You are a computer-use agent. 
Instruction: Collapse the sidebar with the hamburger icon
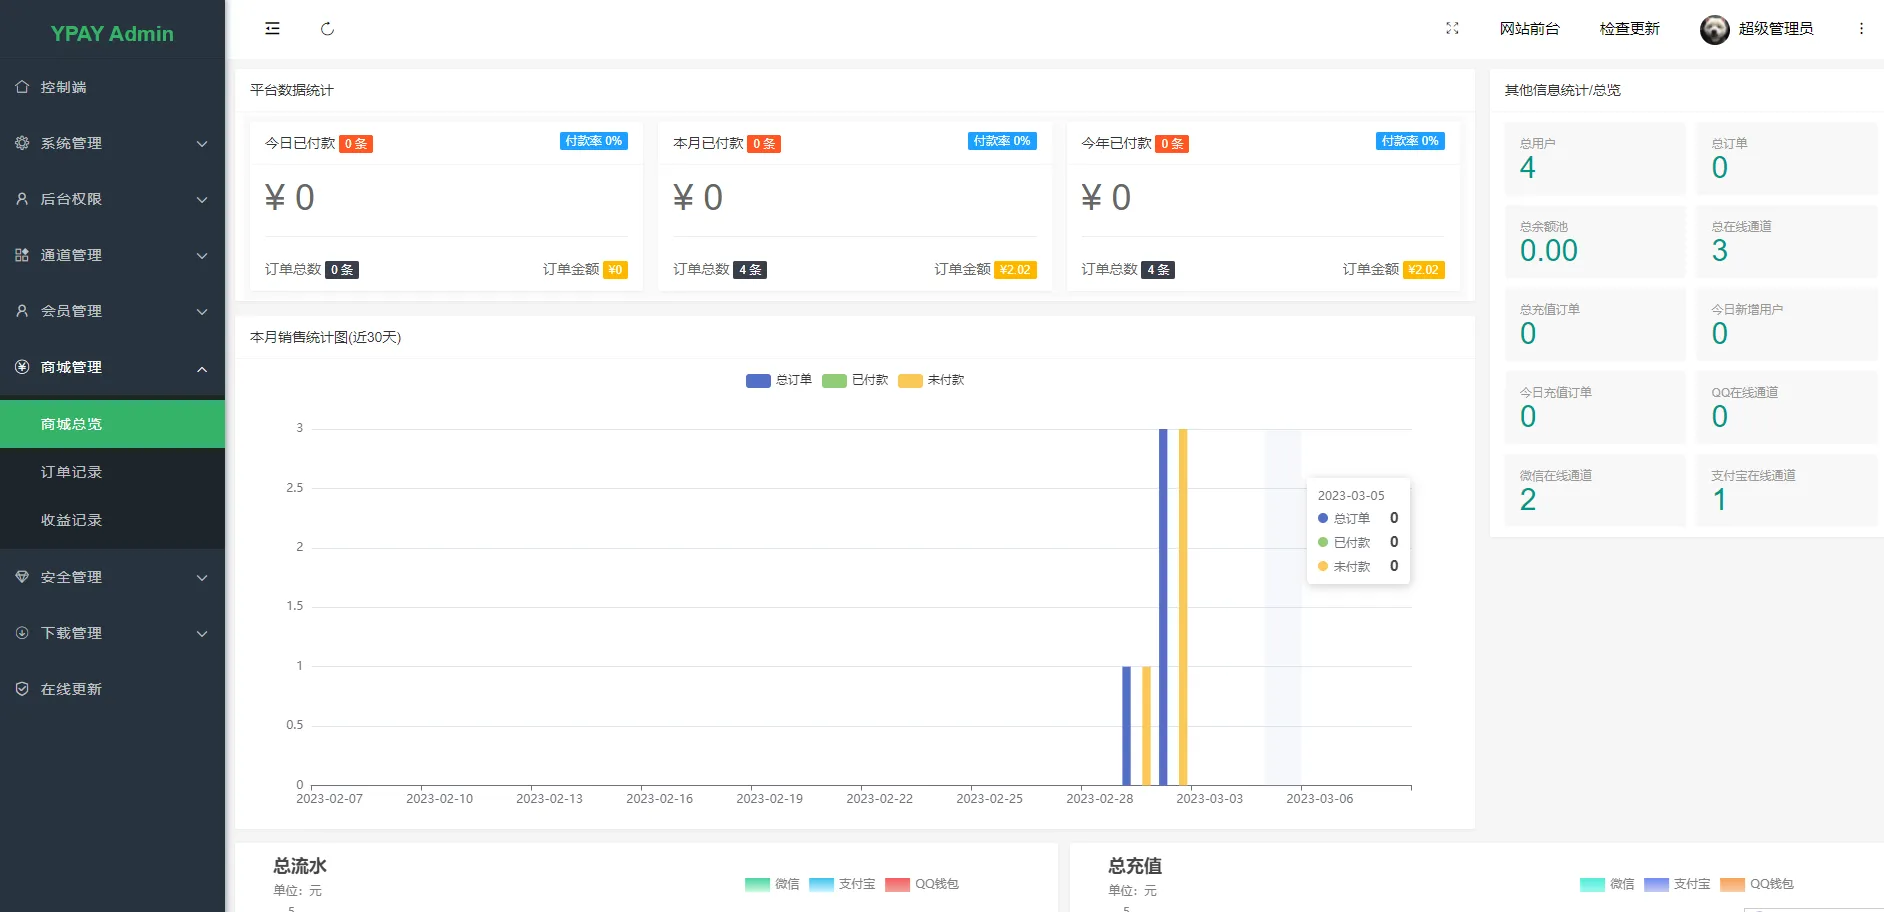click(x=271, y=28)
